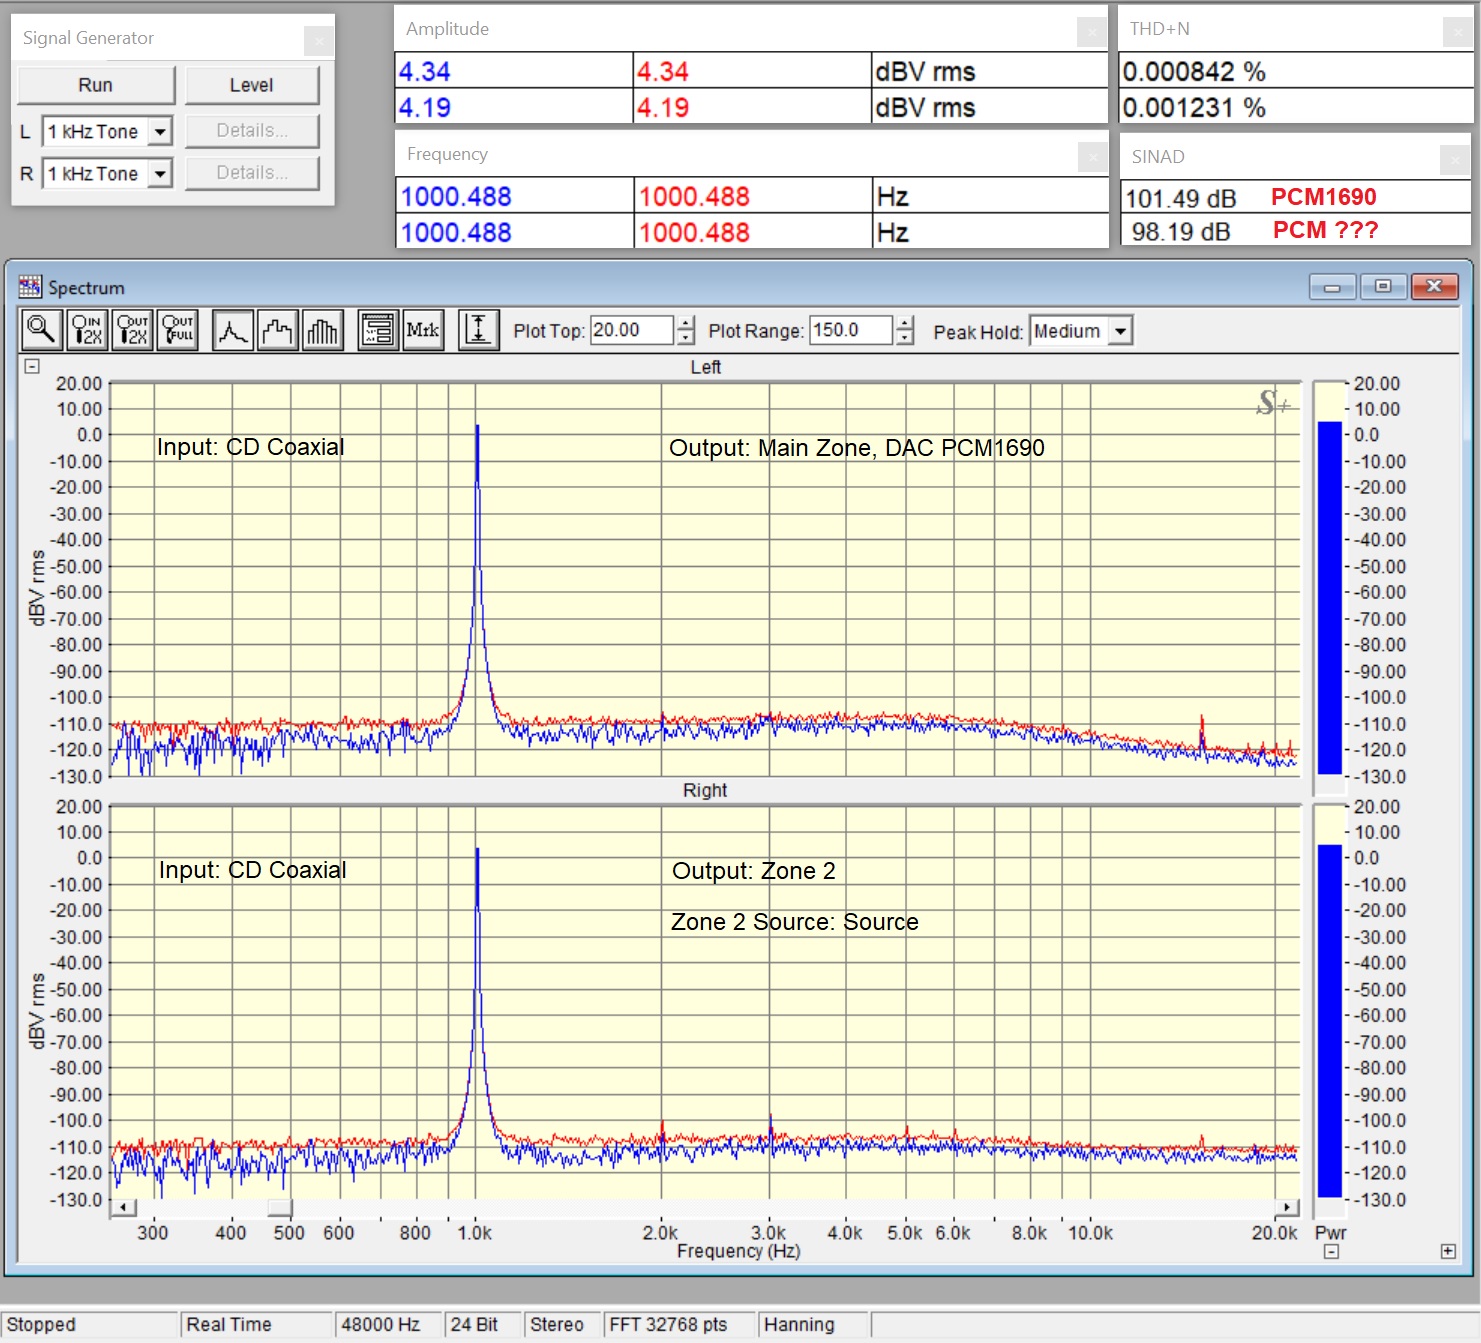1481x1343 pixels.
Task: Click the 0.001231 % THD+N reading
Action: pyautogui.click(x=1194, y=108)
